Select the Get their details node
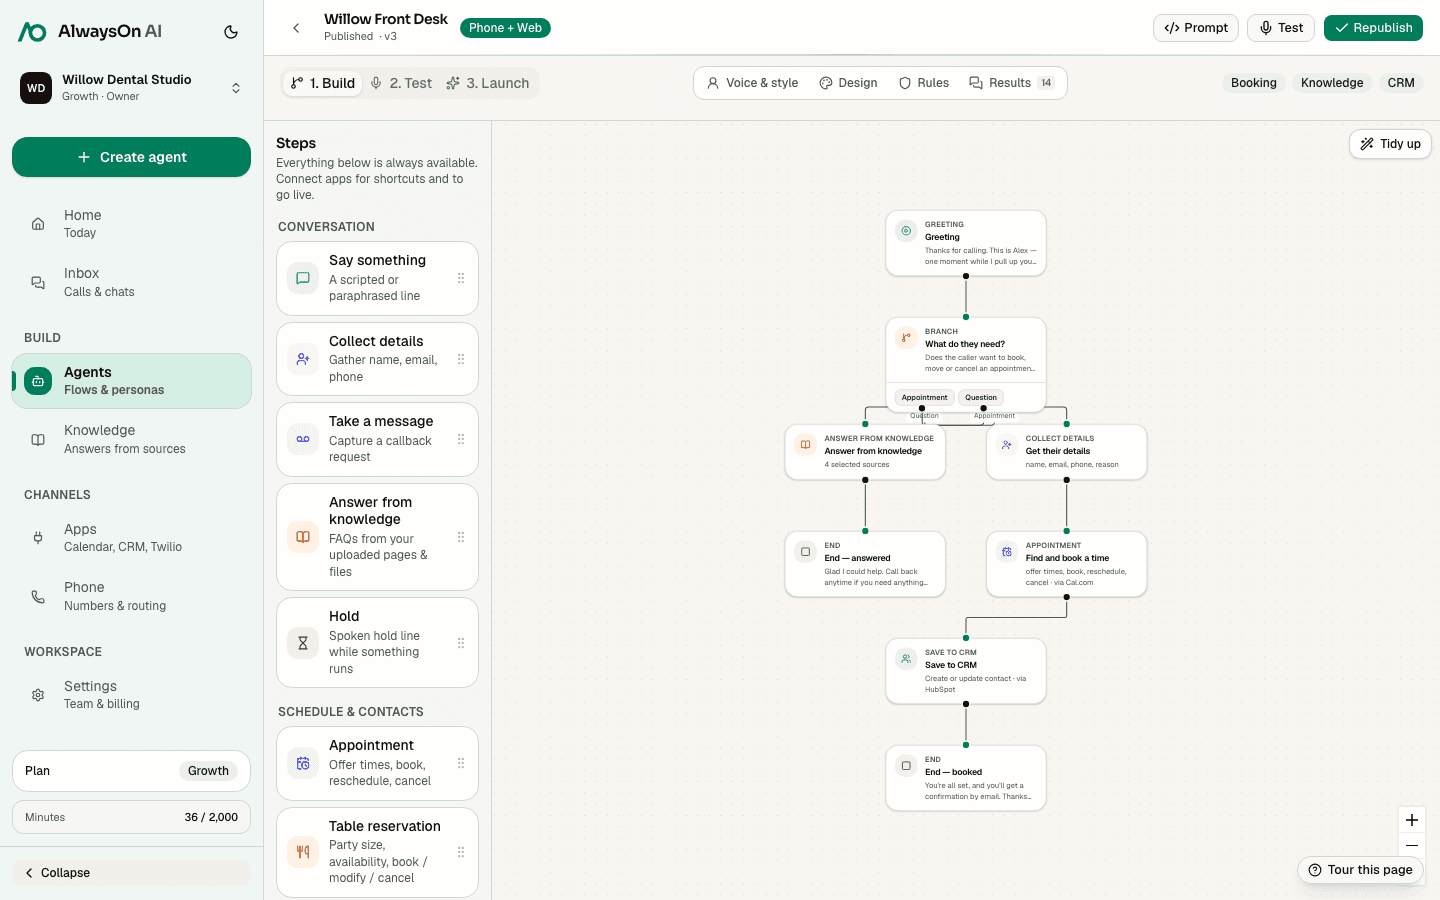 coord(1067,452)
